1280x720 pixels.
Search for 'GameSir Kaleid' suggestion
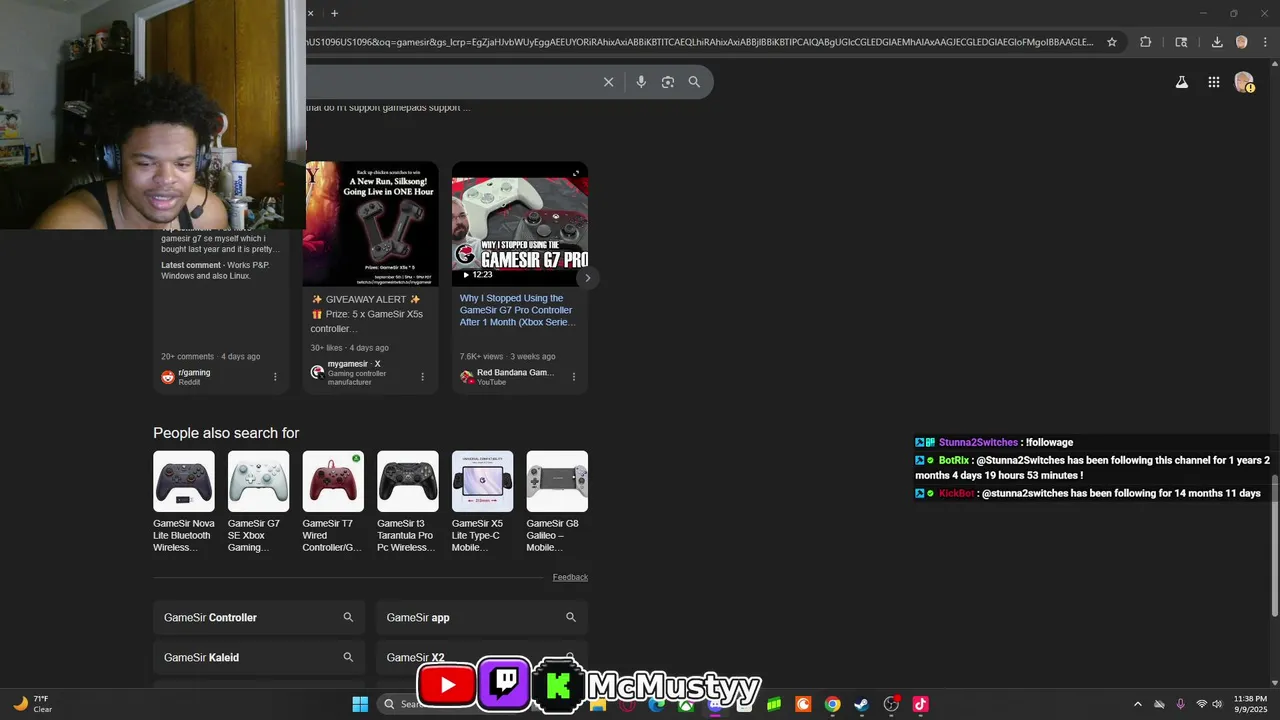(259, 657)
